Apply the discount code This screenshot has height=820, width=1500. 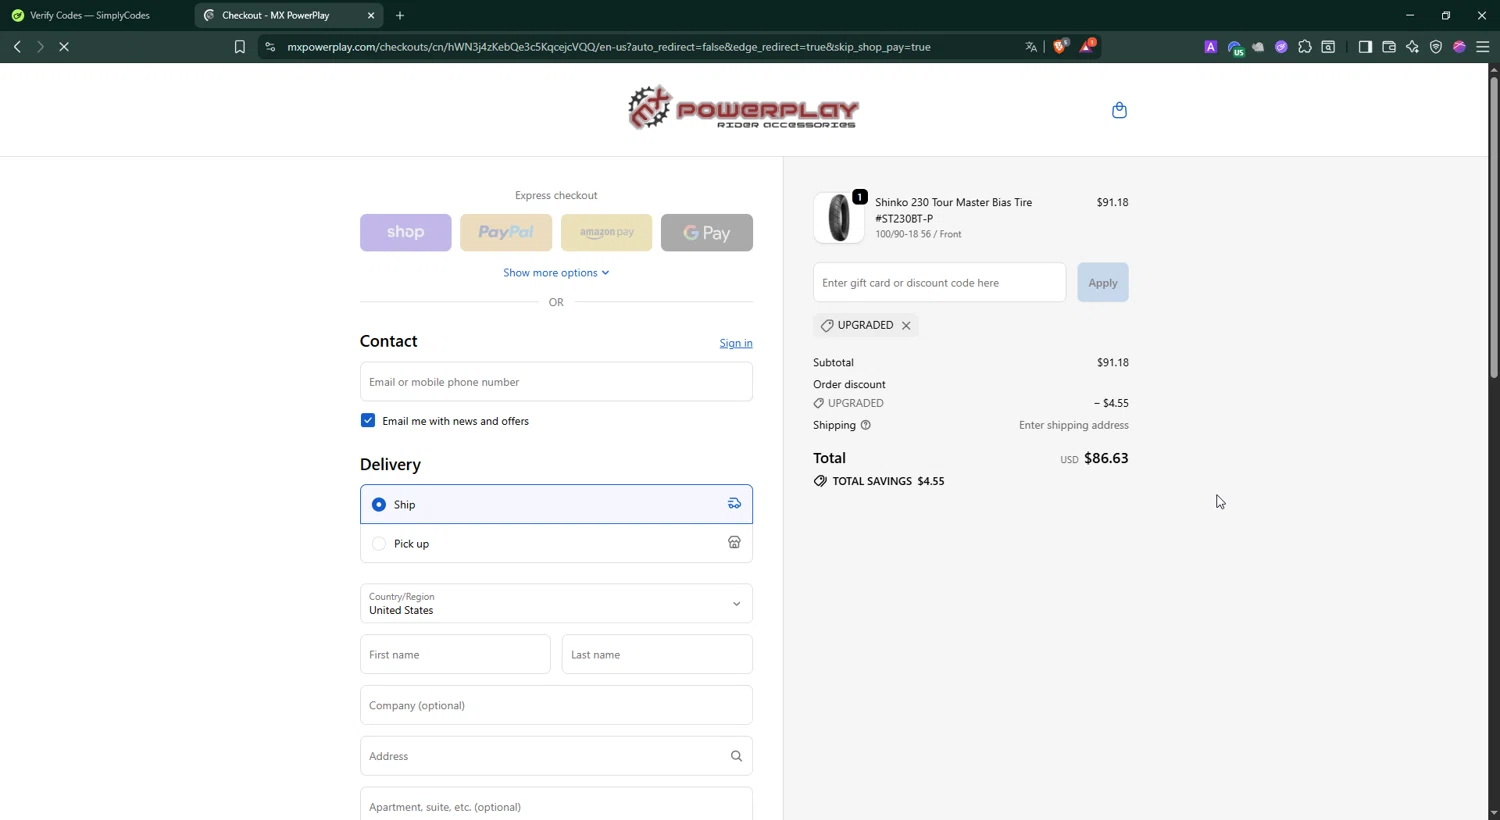(x=1103, y=283)
